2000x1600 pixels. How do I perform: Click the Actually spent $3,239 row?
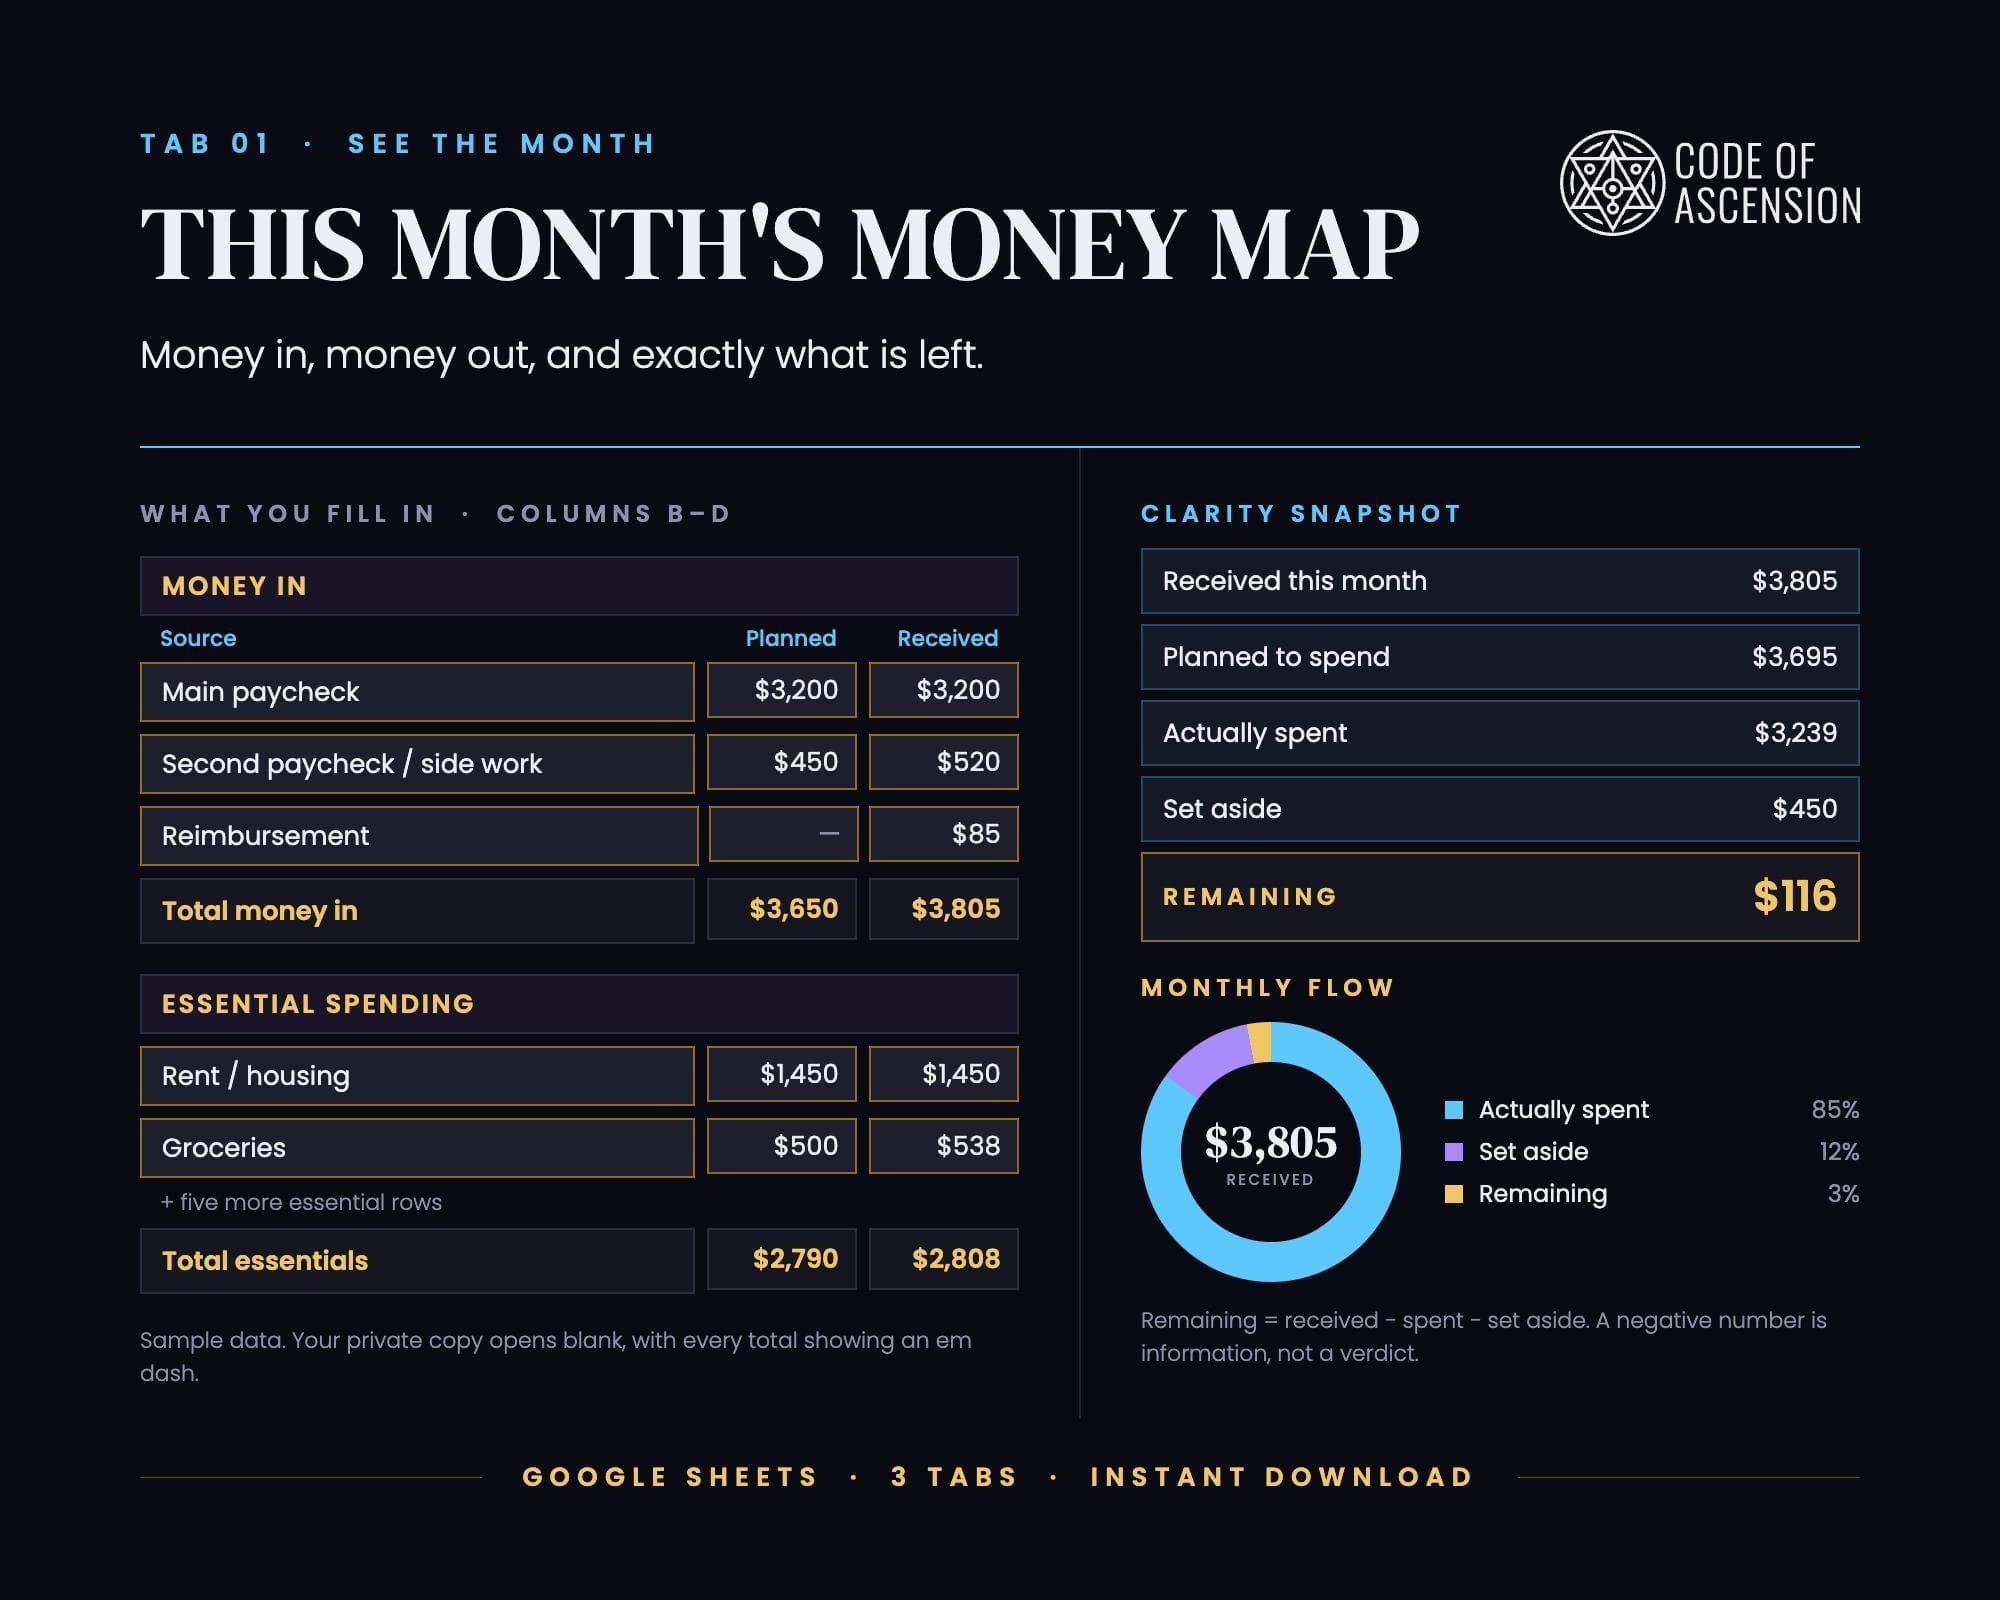(1500, 733)
